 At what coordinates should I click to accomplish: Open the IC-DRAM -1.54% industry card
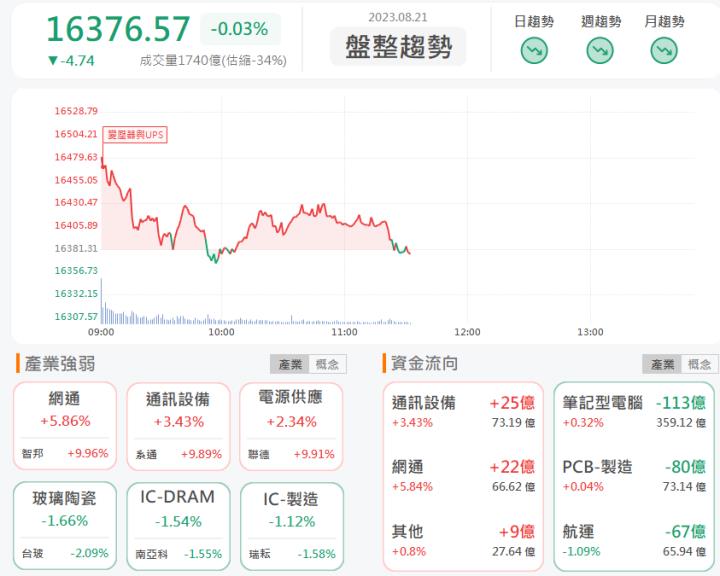(x=178, y=526)
